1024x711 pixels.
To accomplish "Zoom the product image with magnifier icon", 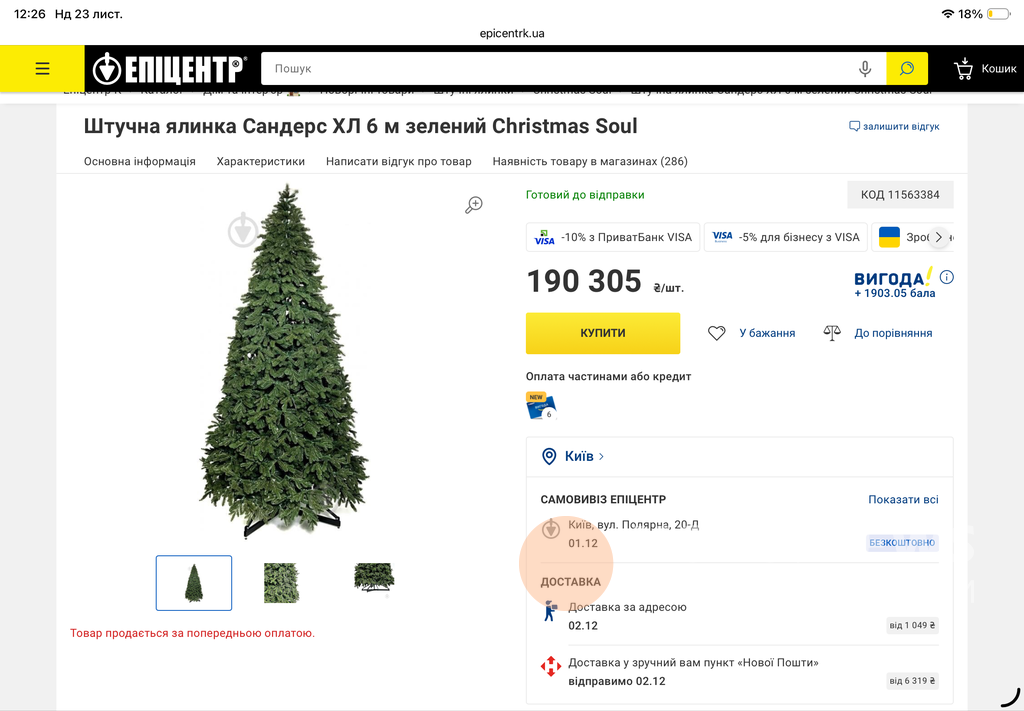I will pyautogui.click(x=474, y=205).
